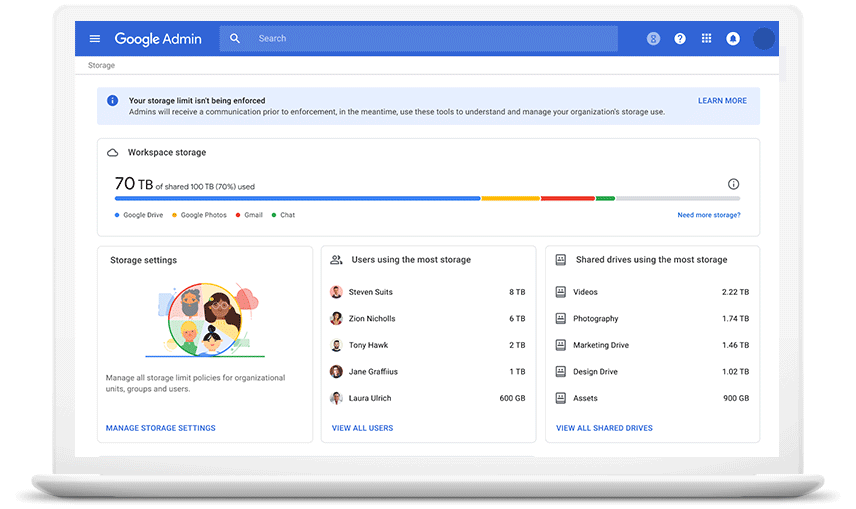Click the Storage settings illustration
The height and width of the screenshot is (509, 856).
(x=205, y=319)
